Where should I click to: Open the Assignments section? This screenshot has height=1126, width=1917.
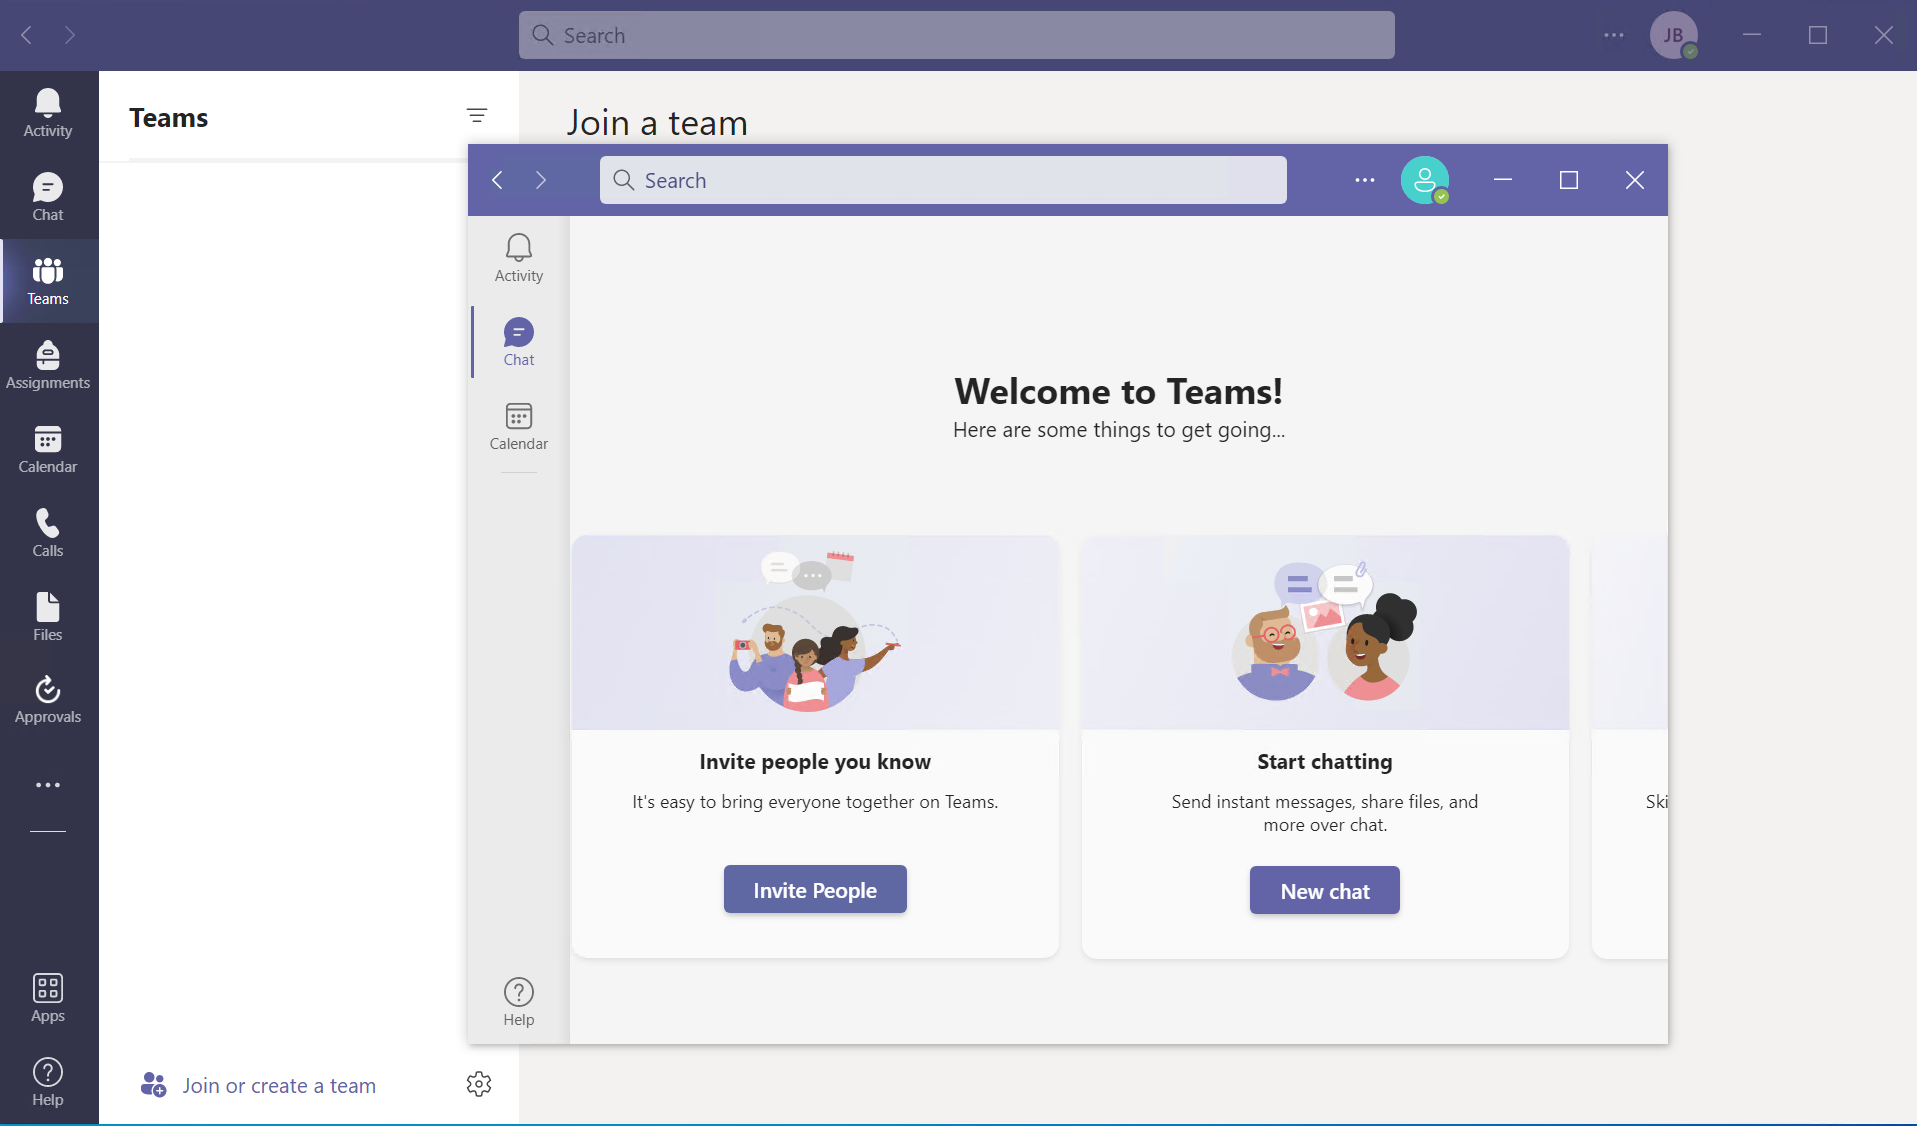click(x=47, y=366)
